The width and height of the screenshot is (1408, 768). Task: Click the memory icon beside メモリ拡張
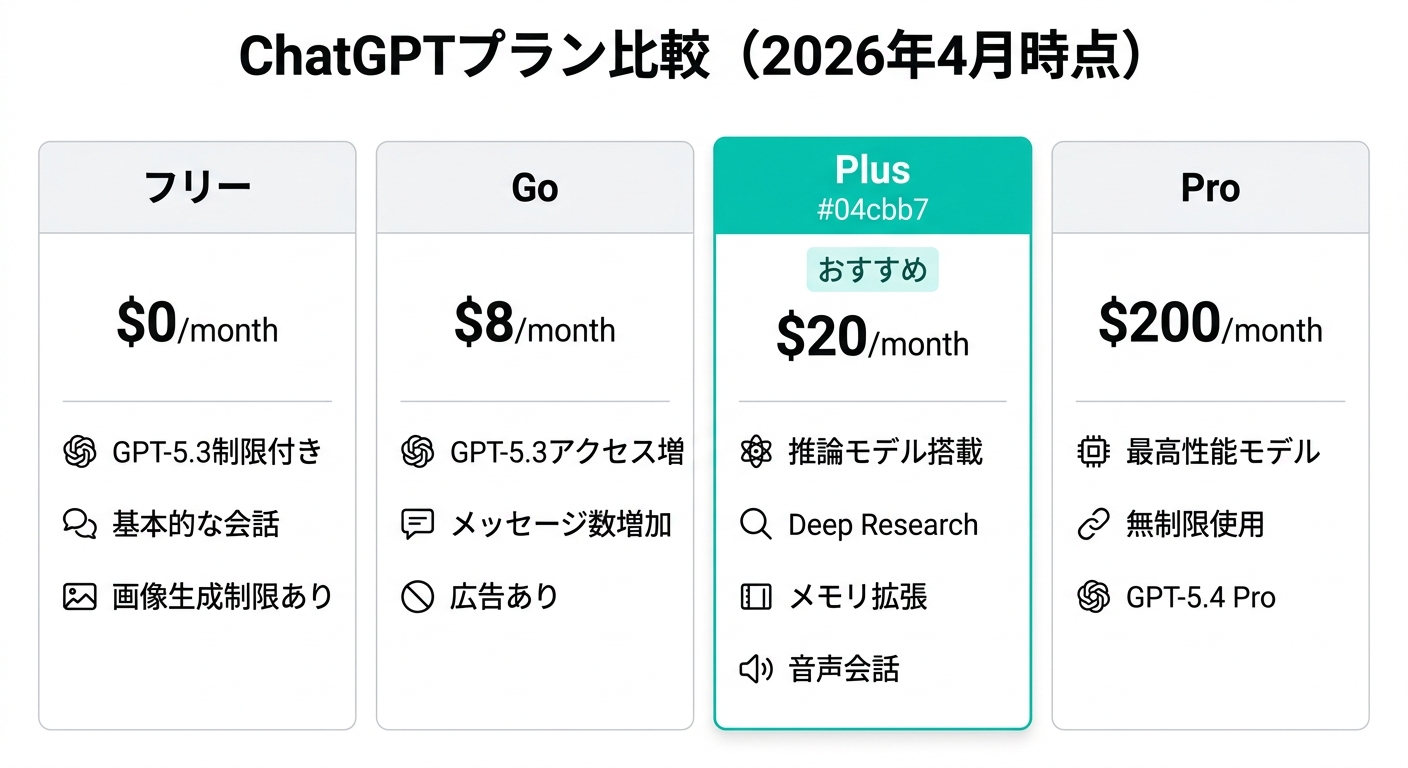click(755, 597)
